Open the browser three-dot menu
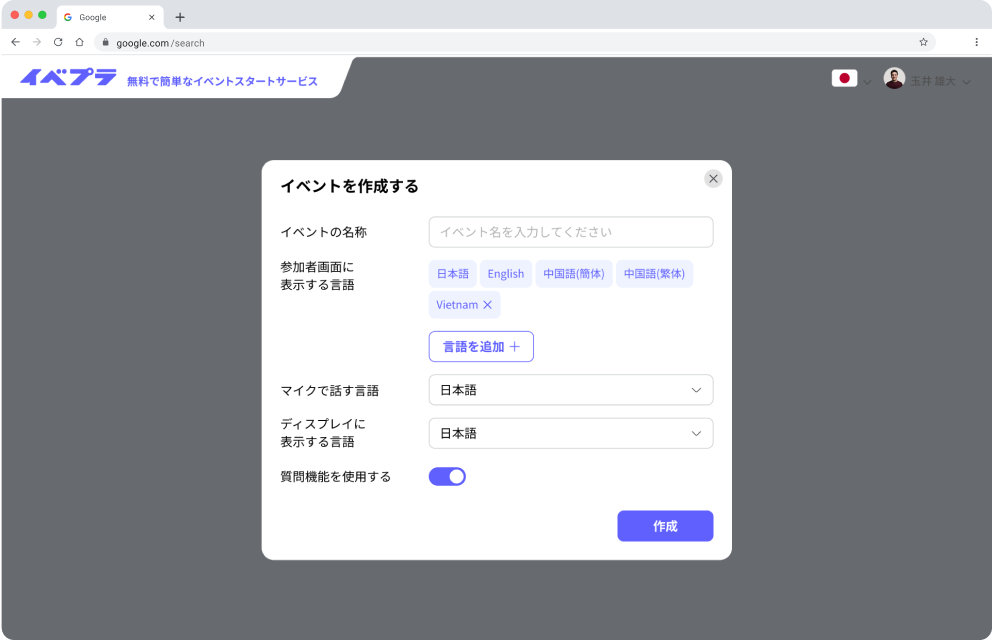 (976, 42)
